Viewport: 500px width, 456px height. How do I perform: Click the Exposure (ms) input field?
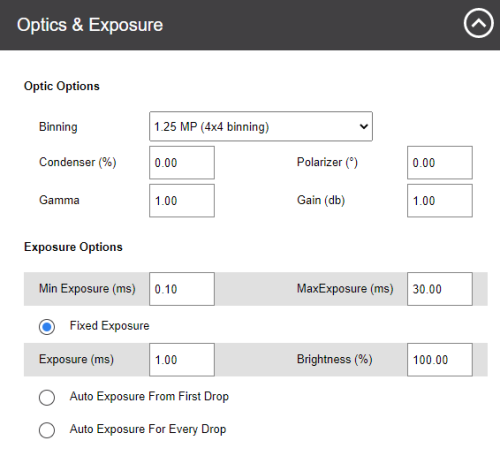(182, 360)
